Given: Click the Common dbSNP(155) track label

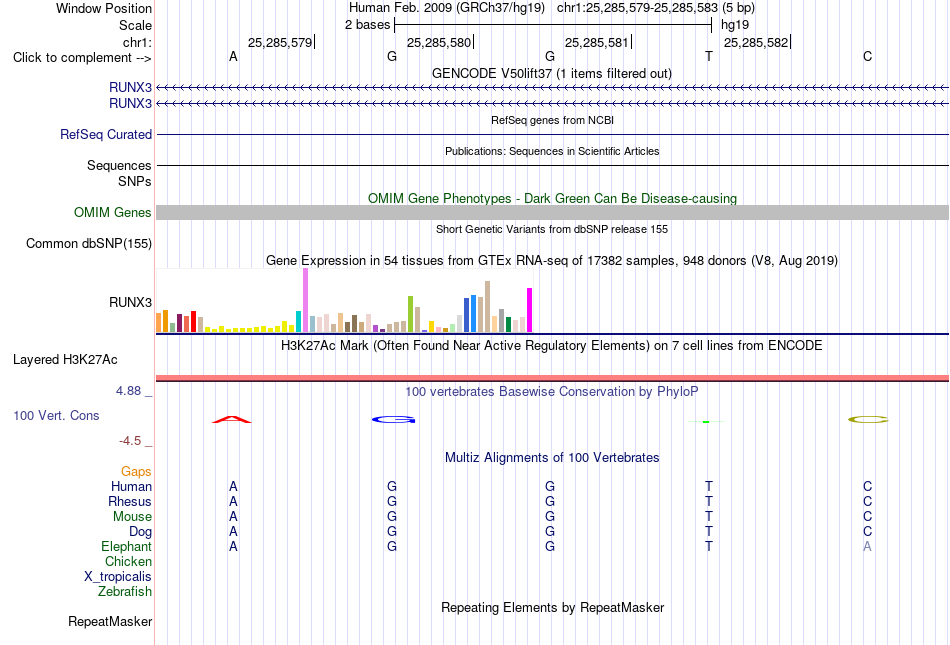Looking at the screenshot, I should [89, 243].
